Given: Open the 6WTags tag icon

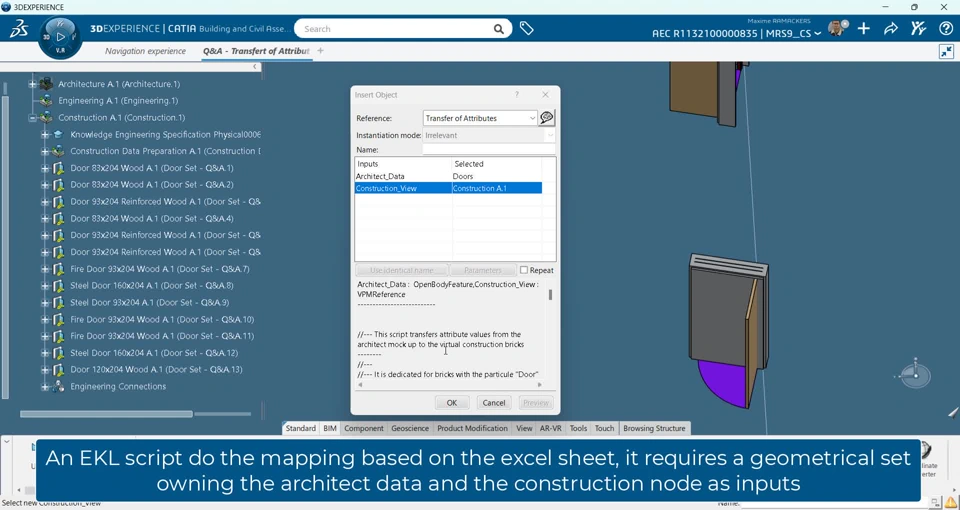Looking at the screenshot, I should 526,28.
